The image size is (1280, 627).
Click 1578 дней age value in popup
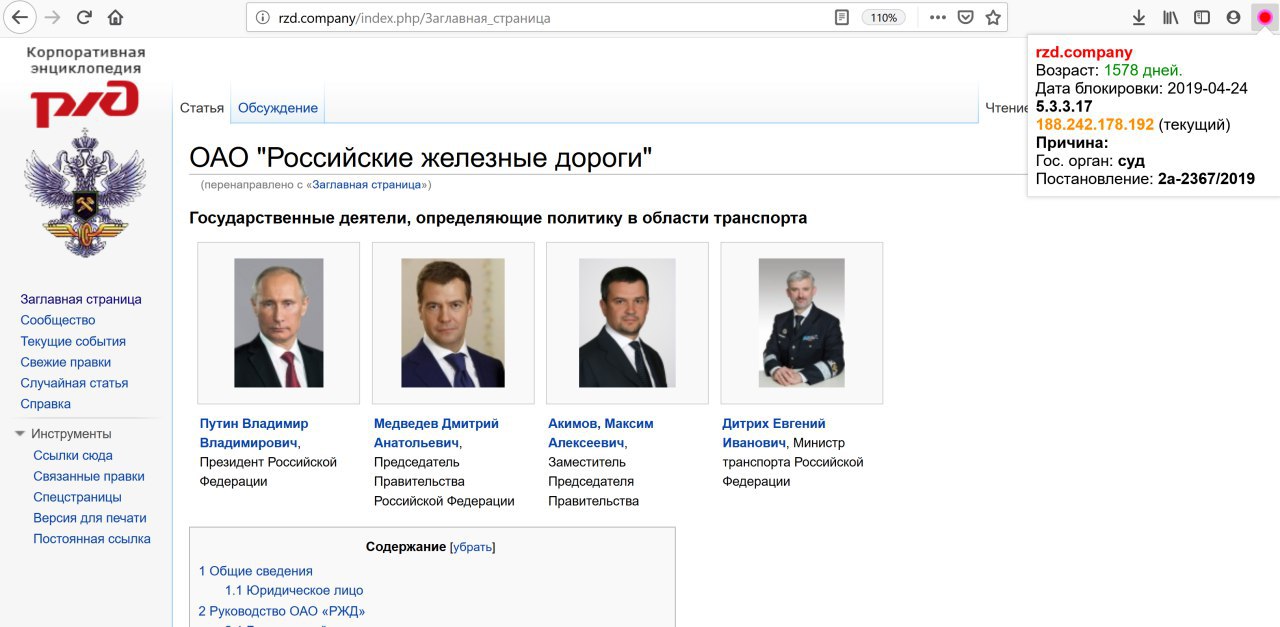(x=1143, y=70)
